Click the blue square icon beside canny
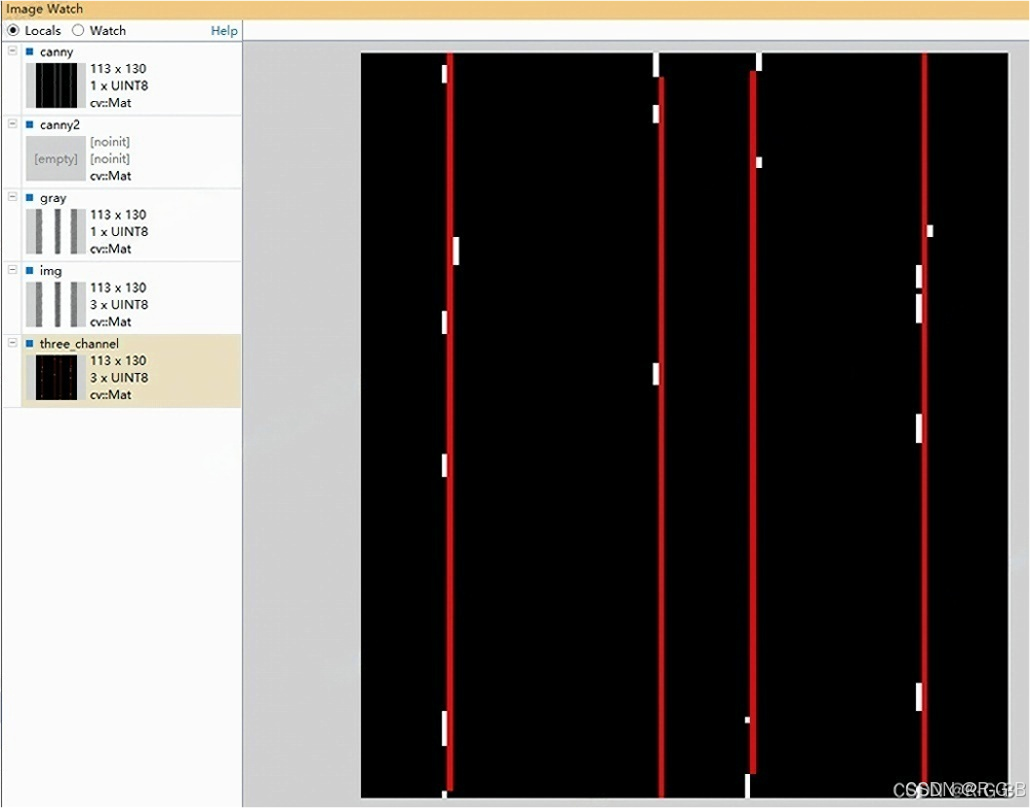 click(30, 51)
